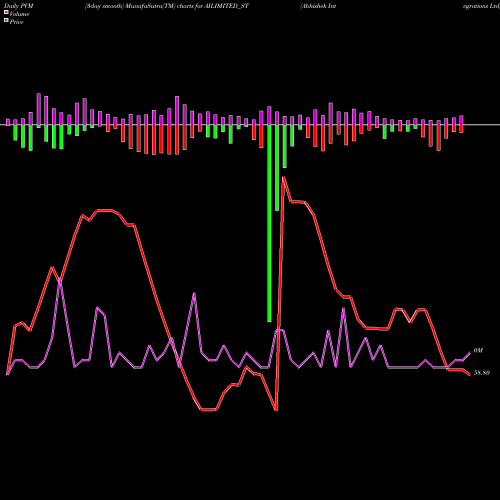This screenshot has width=500, height=500.
Task: Click the 0M volume end label
Action: [478, 351]
